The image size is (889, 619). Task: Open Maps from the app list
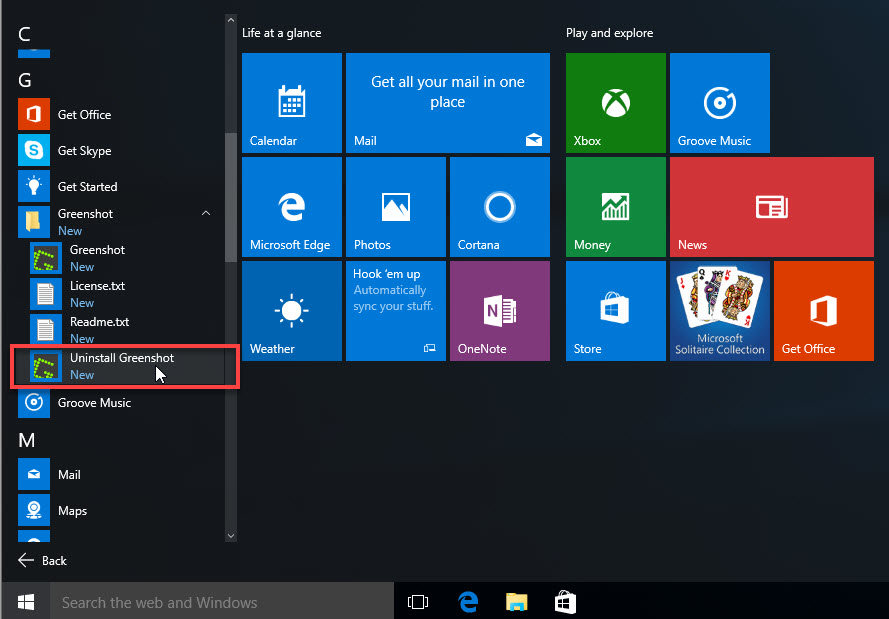click(119, 510)
